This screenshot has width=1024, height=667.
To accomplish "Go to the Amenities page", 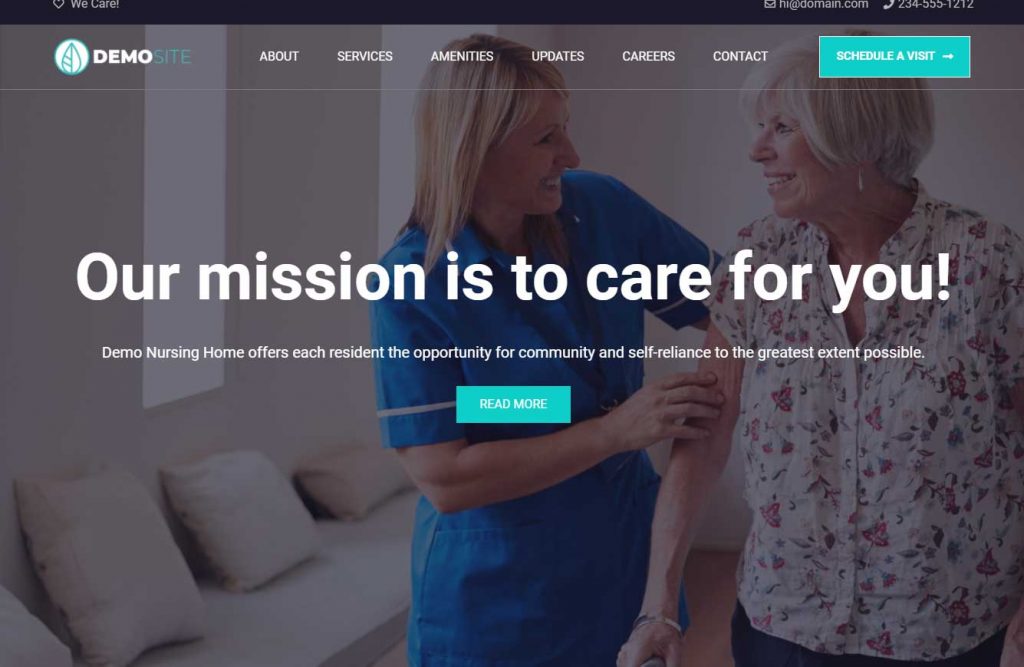I will tap(462, 56).
